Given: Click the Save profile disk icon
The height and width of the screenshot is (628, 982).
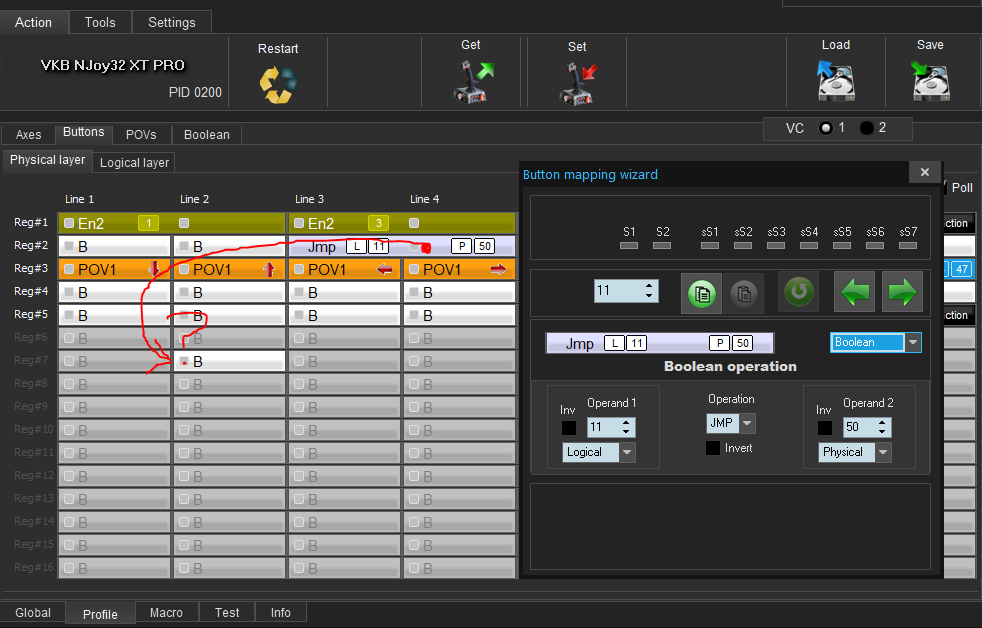Looking at the screenshot, I should tap(930, 81).
